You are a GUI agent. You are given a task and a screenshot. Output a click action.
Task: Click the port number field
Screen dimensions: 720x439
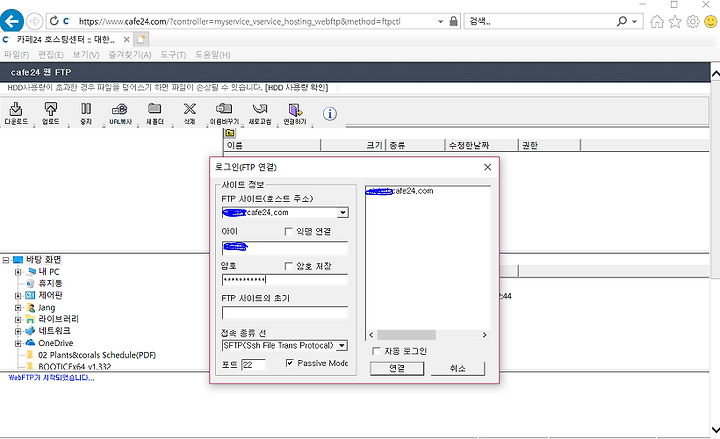coord(253,365)
